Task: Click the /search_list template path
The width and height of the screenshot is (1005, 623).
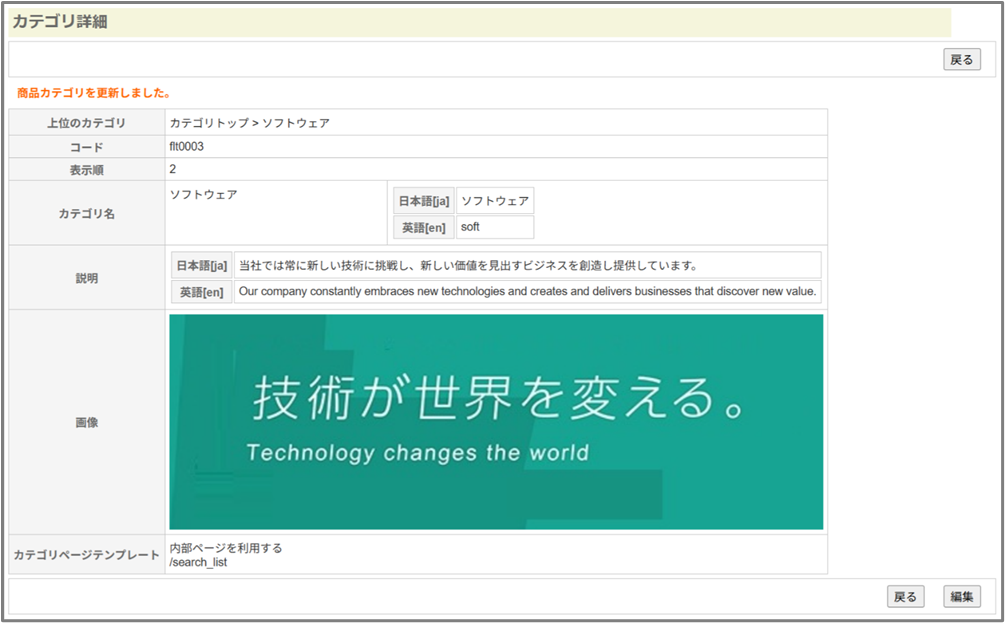Action: [198, 562]
